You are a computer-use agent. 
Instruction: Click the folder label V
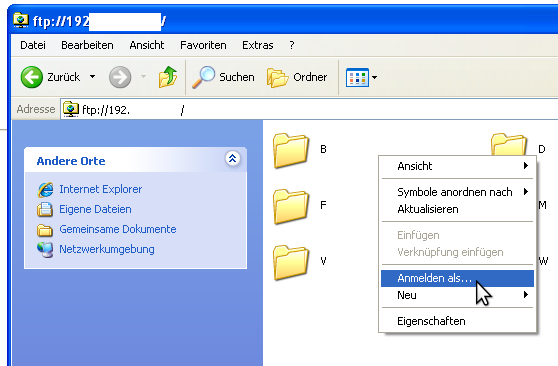(x=323, y=261)
